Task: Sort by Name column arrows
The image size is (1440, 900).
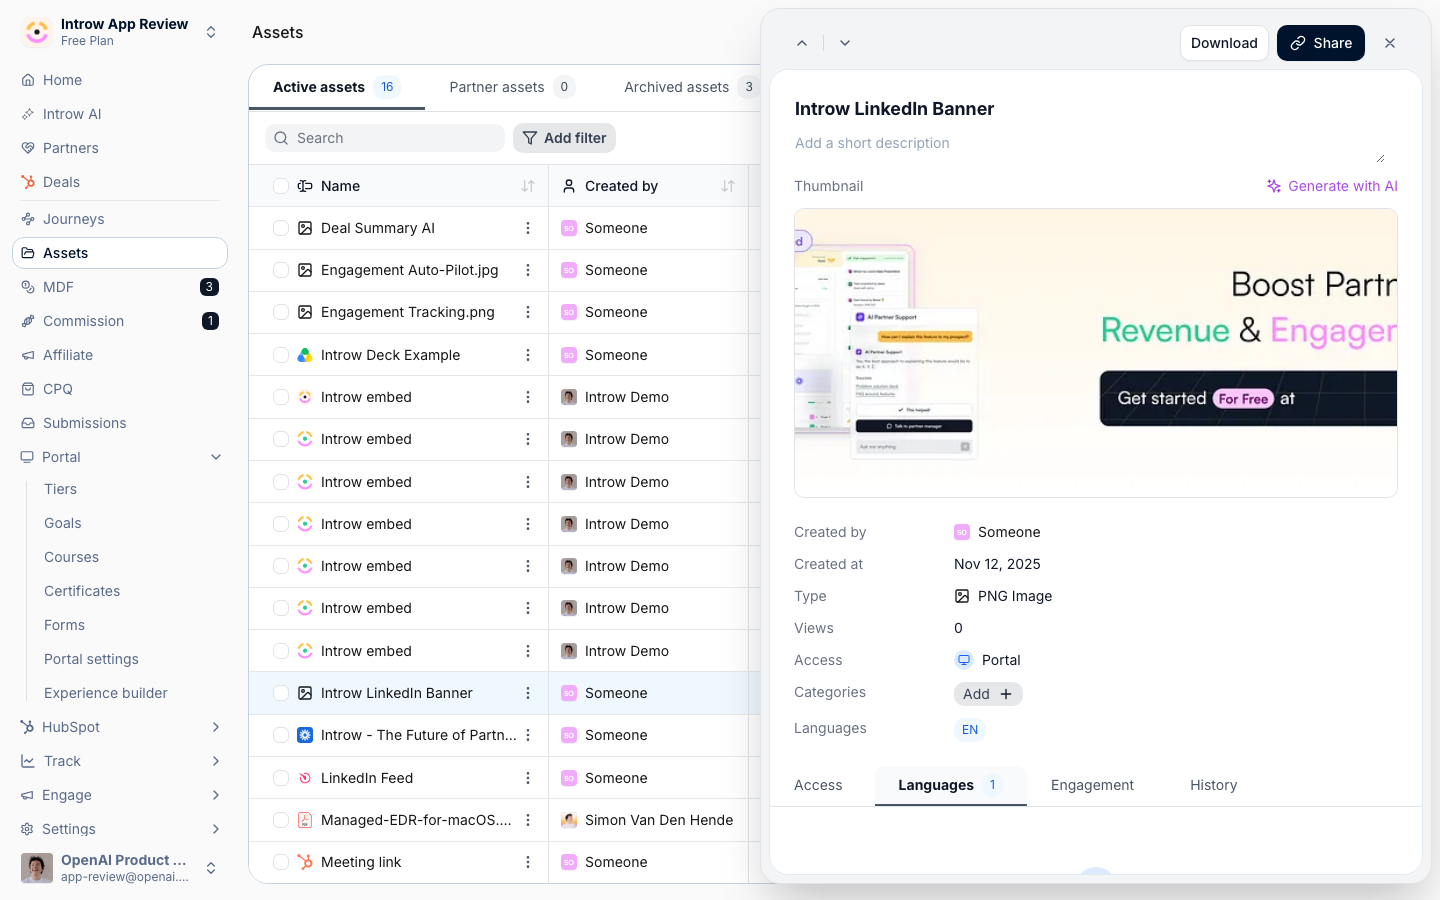Action: (x=528, y=186)
